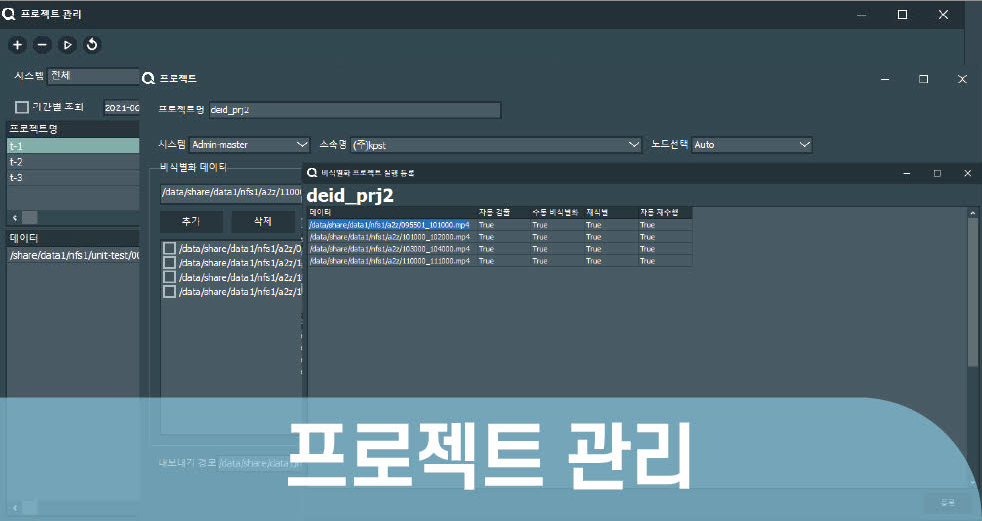Expand the 소속명 (주)kpst dropdown

tap(496, 145)
